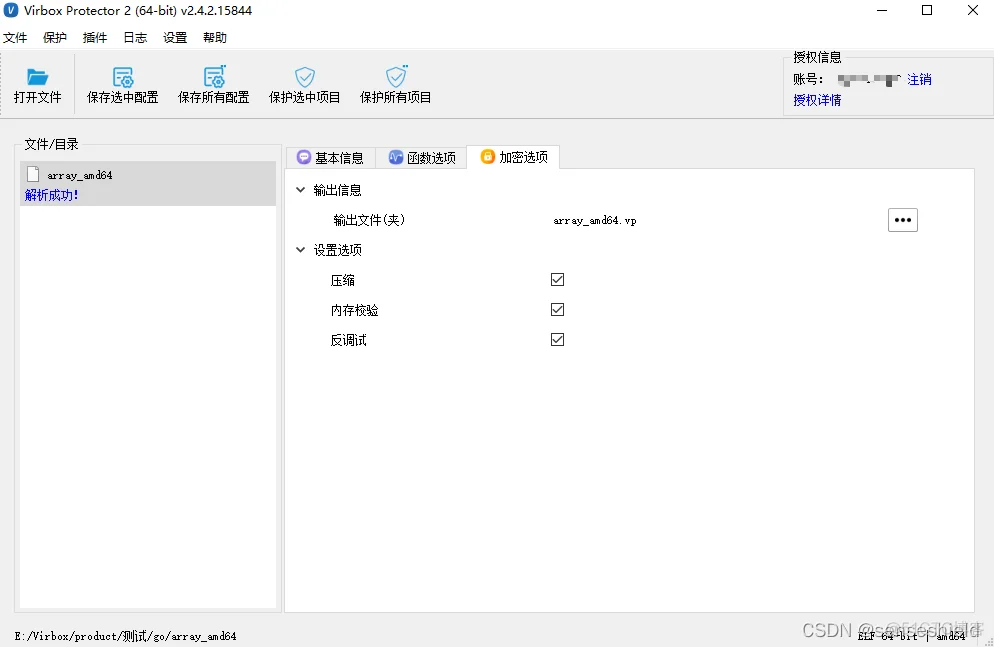Image resolution: width=994 pixels, height=647 pixels.
Task: Click the Virbox Protector app logo
Action: (x=11, y=11)
